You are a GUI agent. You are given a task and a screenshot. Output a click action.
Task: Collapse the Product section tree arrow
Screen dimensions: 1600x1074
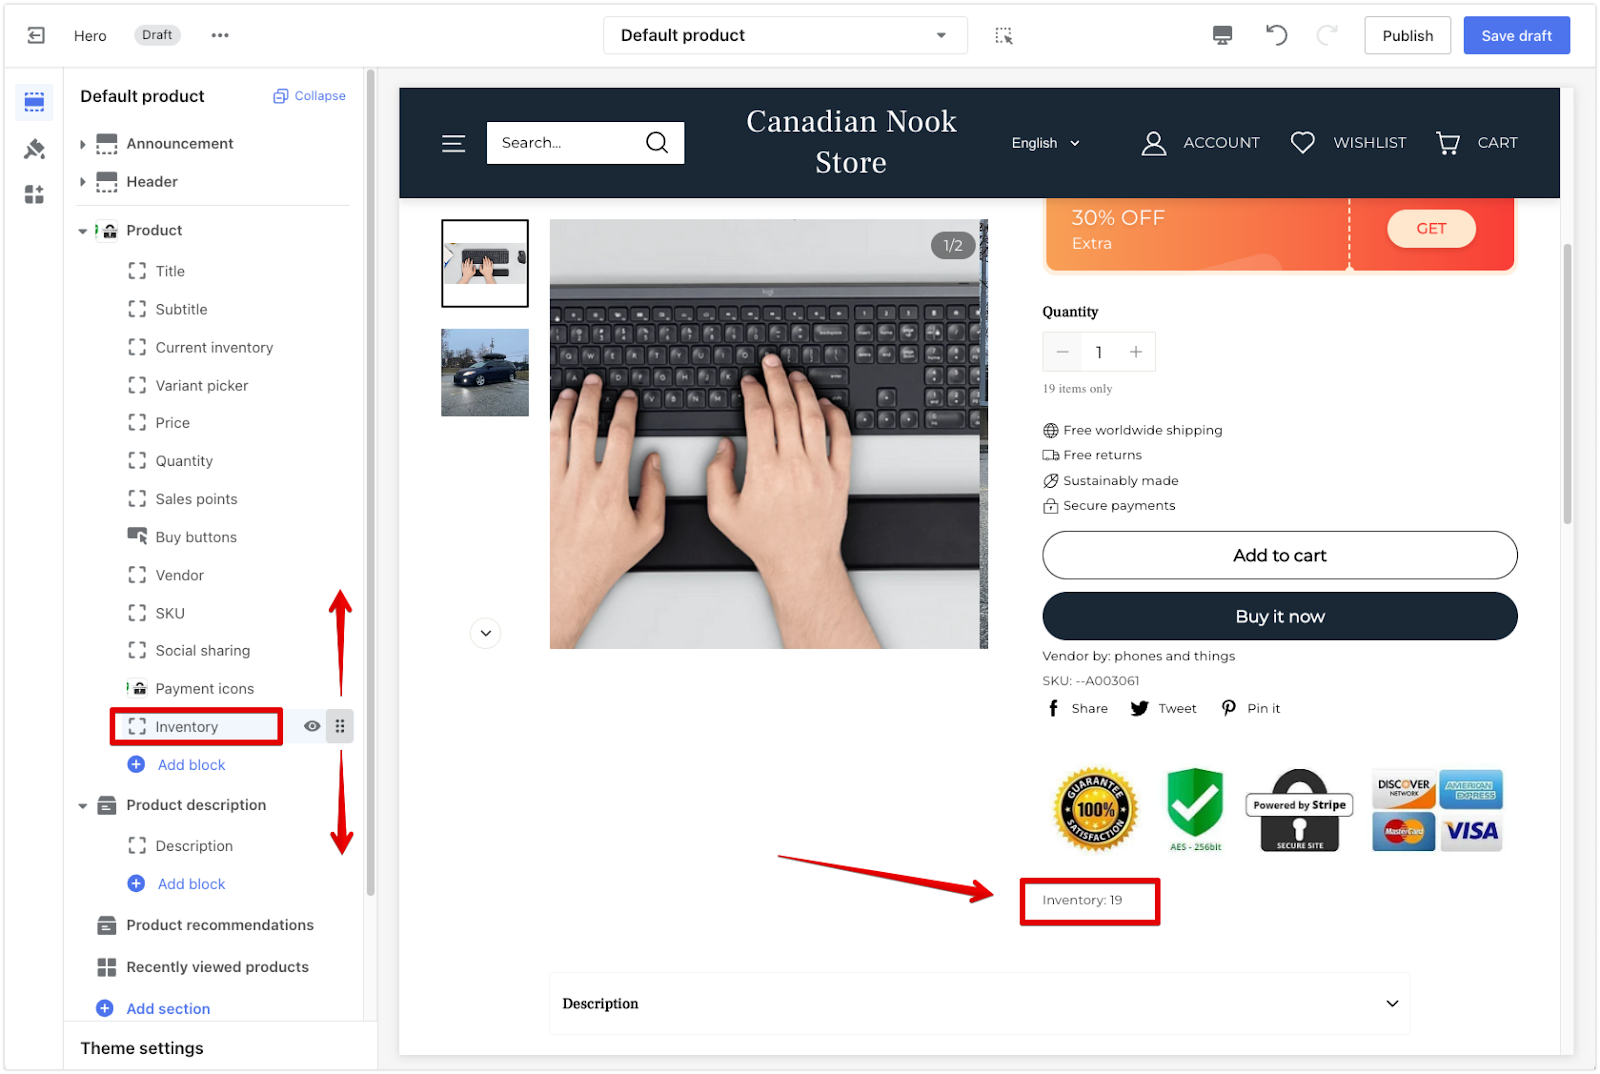(x=83, y=231)
